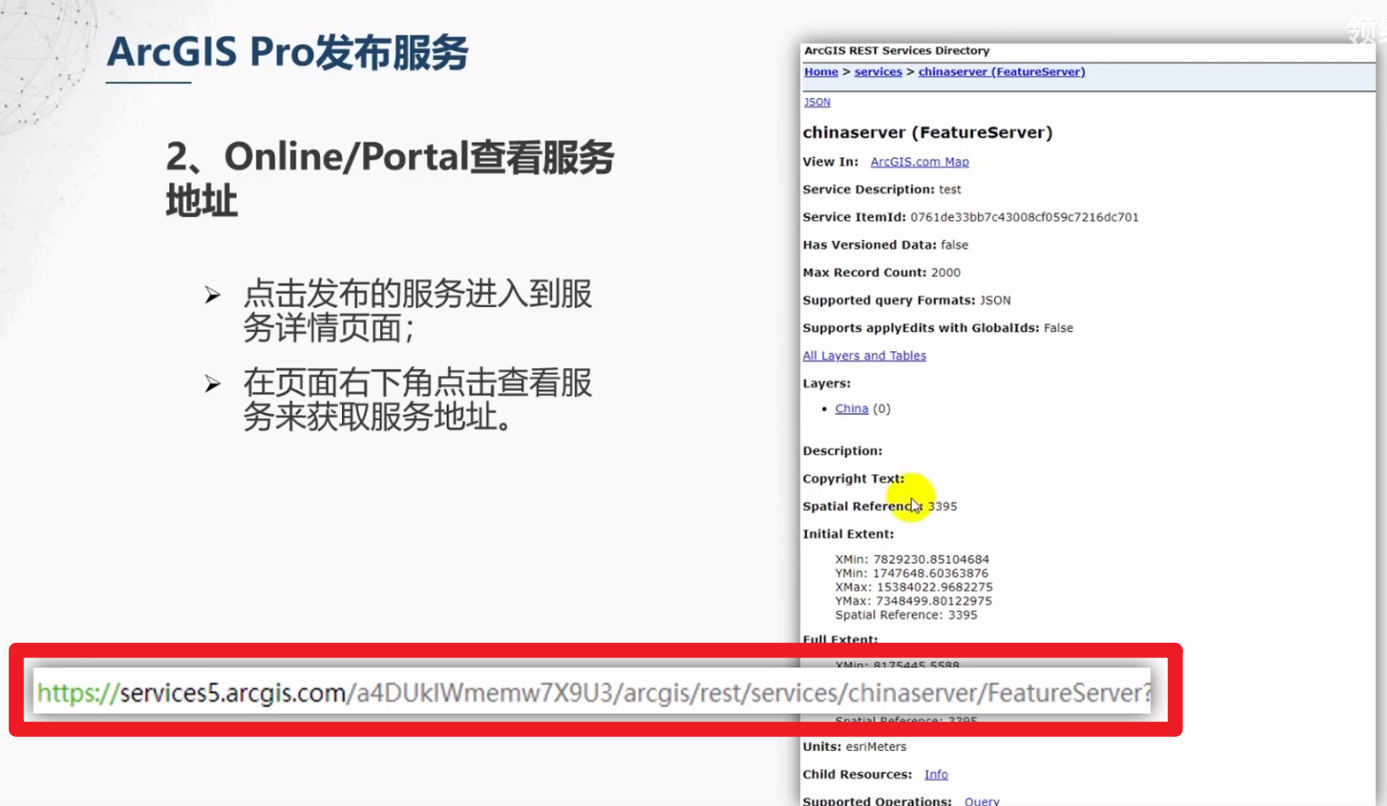Open the ArcGIS.com Map link

tap(919, 162)
